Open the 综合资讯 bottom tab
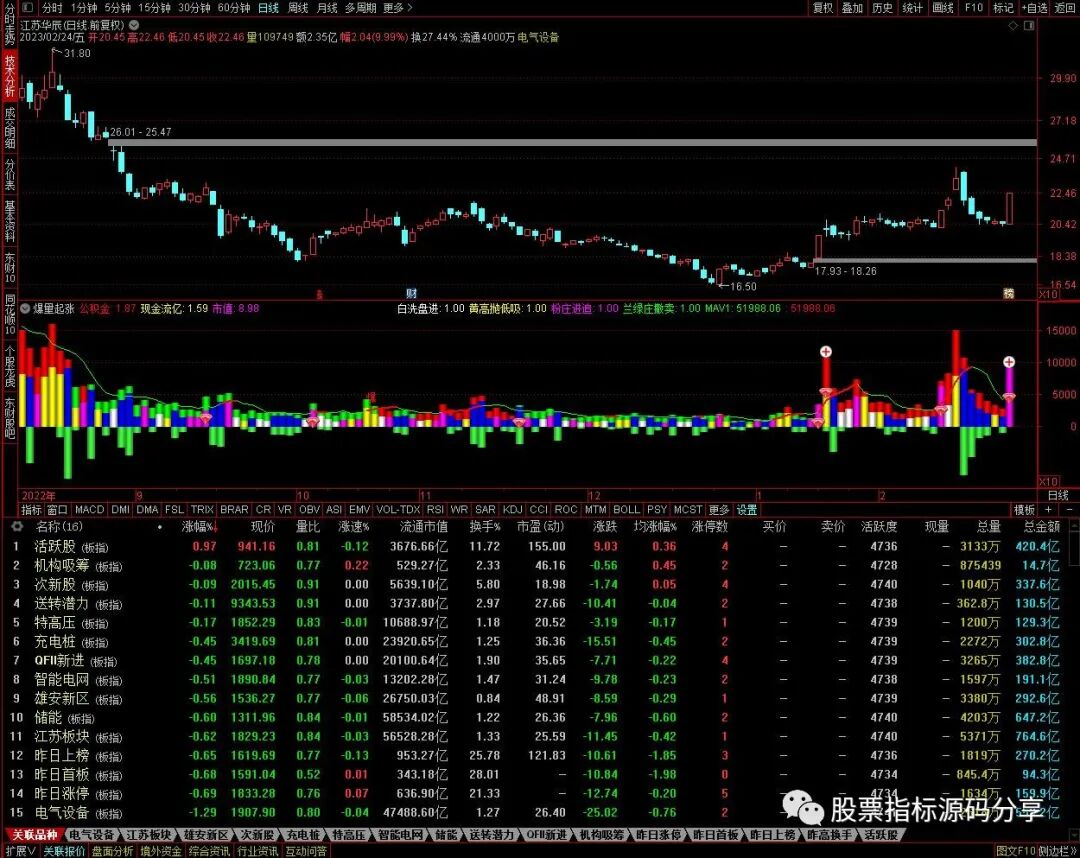This screenshot has height=858, width=1080. click(209, 851)
